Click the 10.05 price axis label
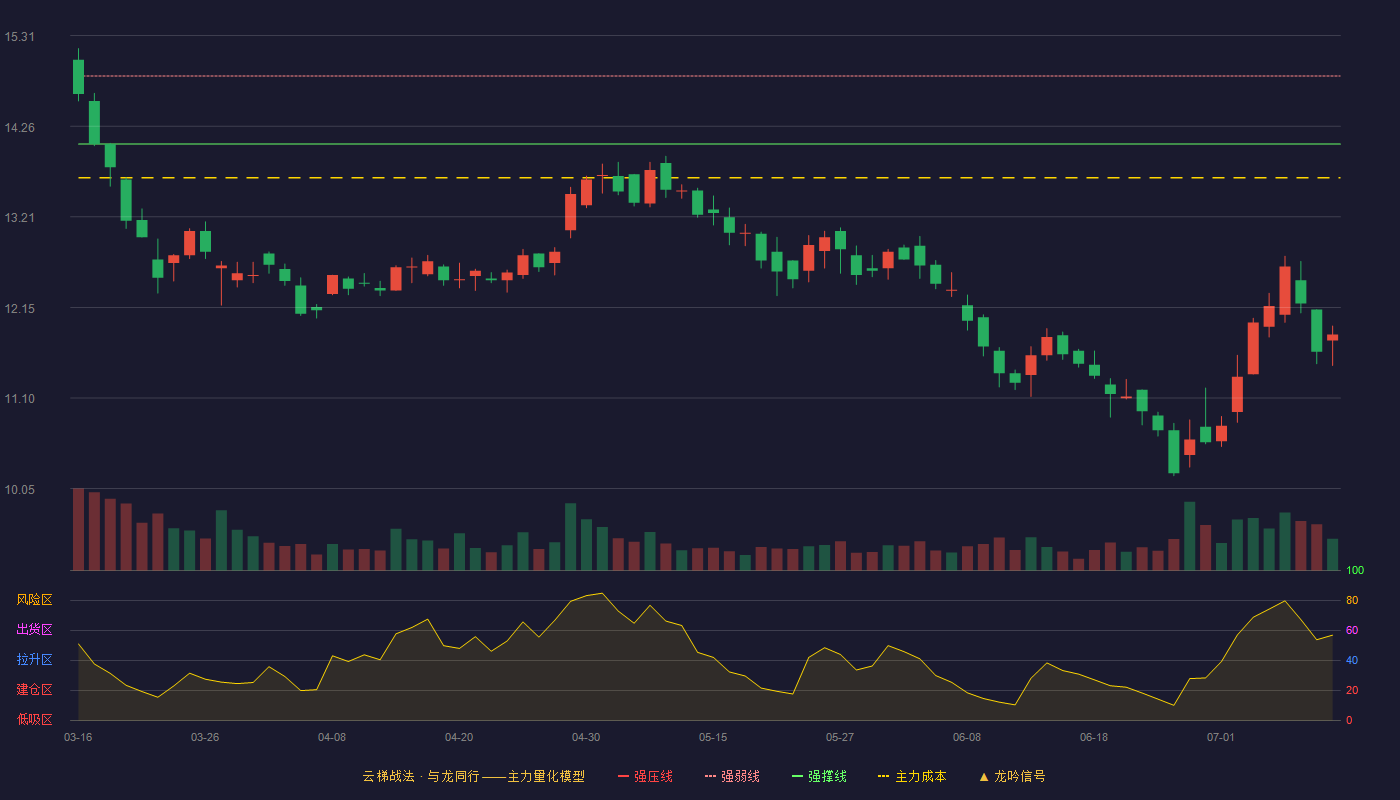Viewport: 1400px width, 800px height. click(x=20, y=489)
